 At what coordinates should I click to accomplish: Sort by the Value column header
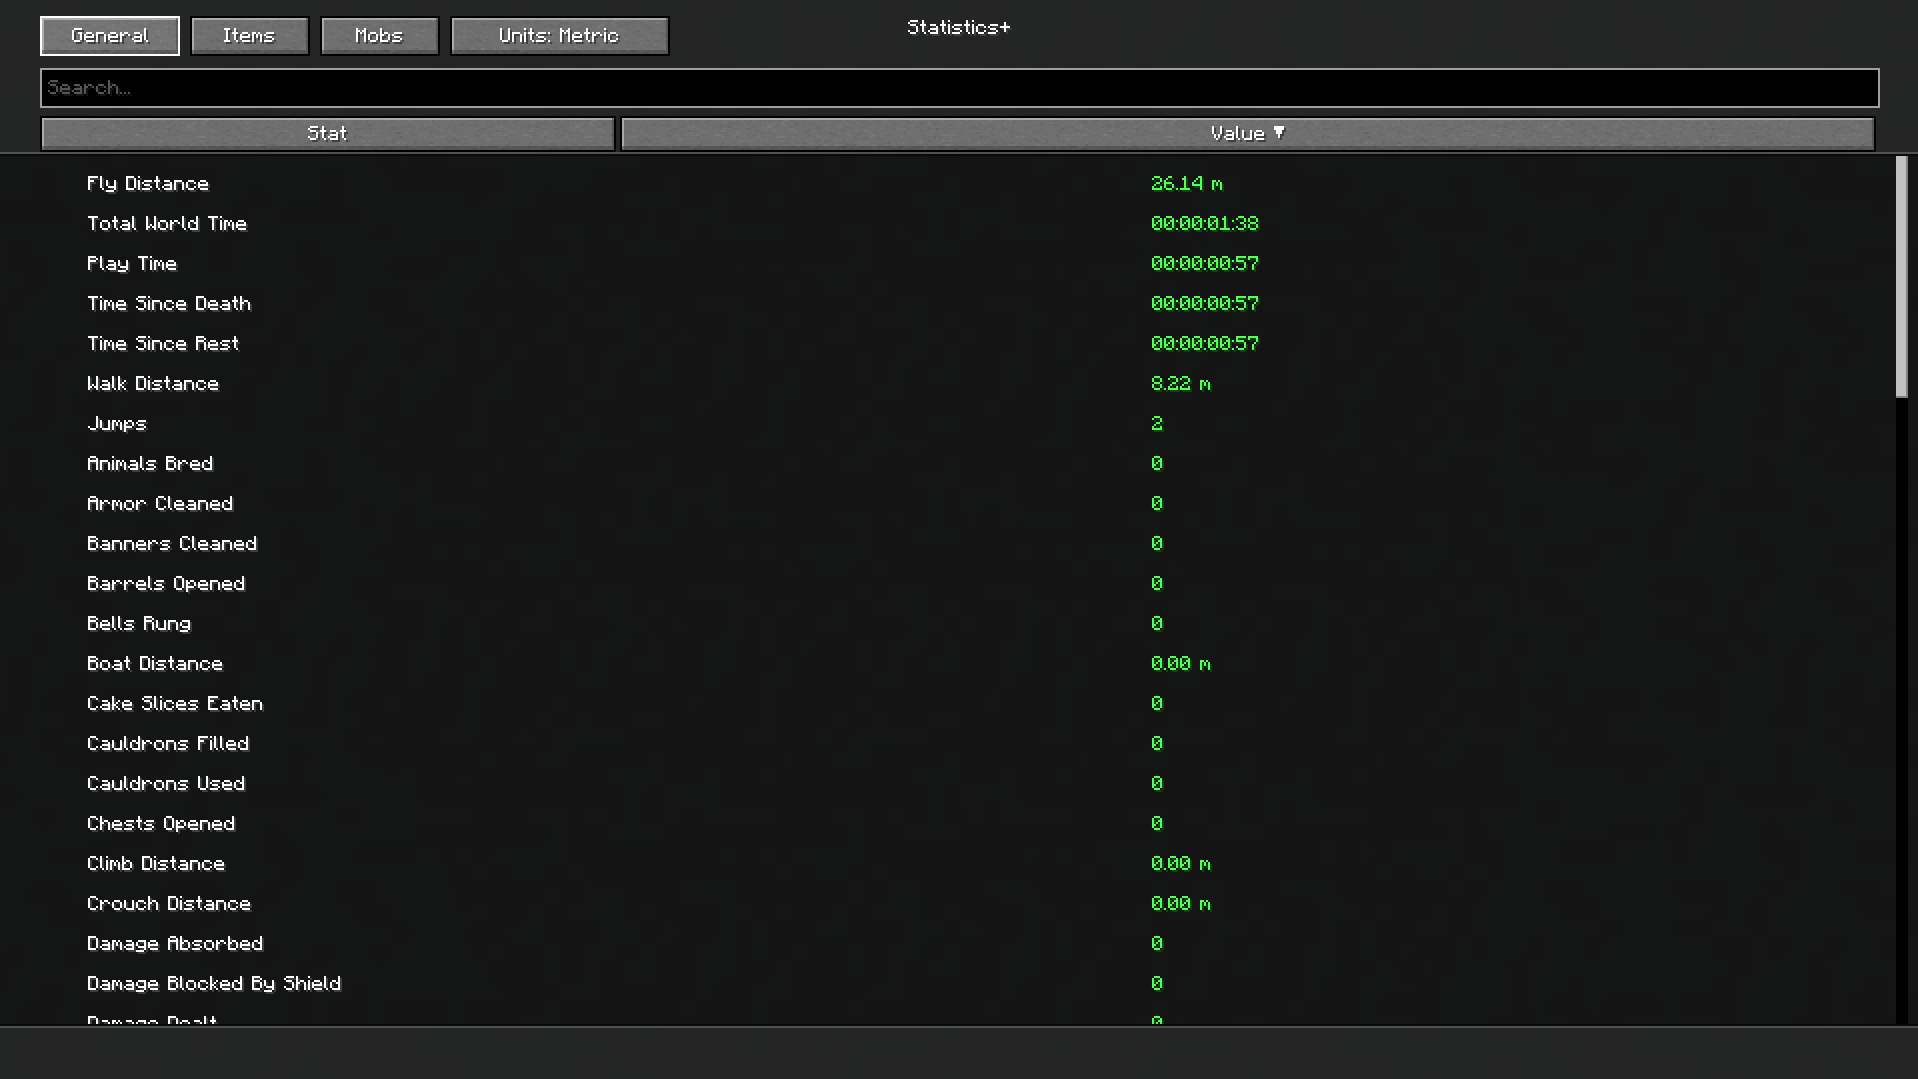[x=1247, y=134]
